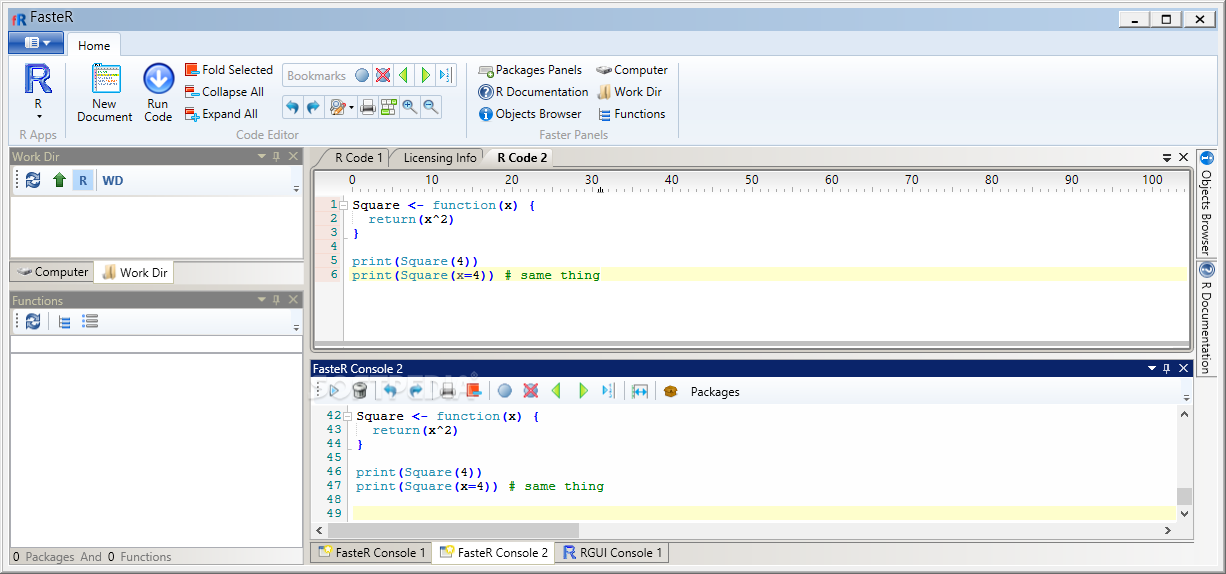Refresh the Functions panel
Viewport: 1226px width, 574px height.
pyautogui.click(x=33, y=322)
